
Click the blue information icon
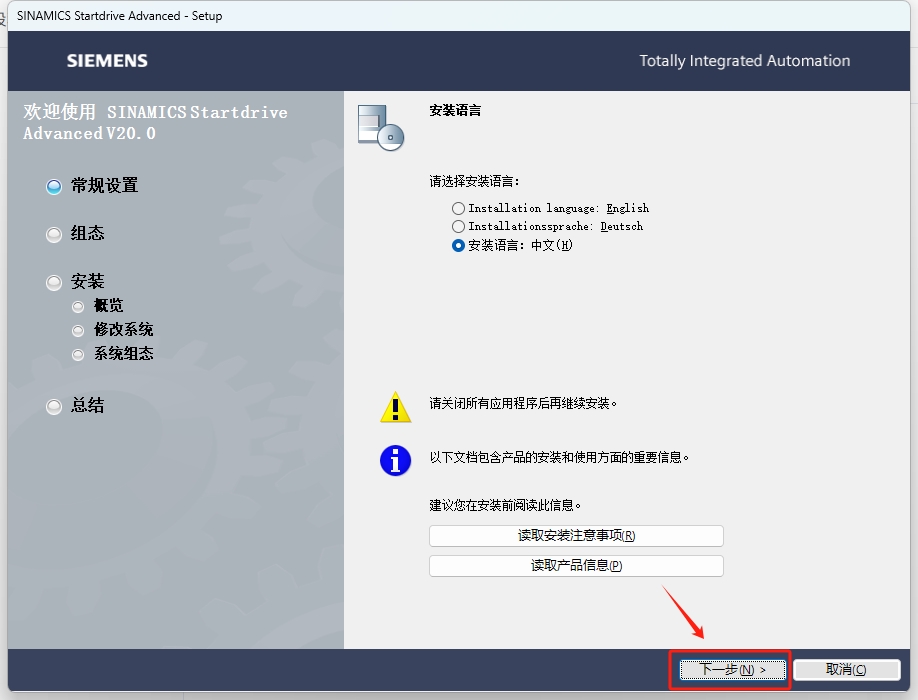[395, 460]
